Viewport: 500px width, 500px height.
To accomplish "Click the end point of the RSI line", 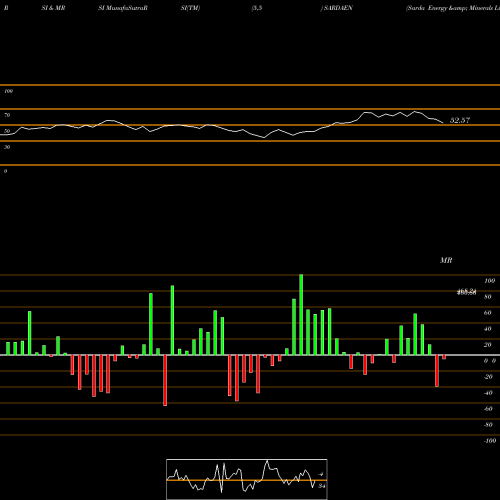I will (x=443, y=123).
